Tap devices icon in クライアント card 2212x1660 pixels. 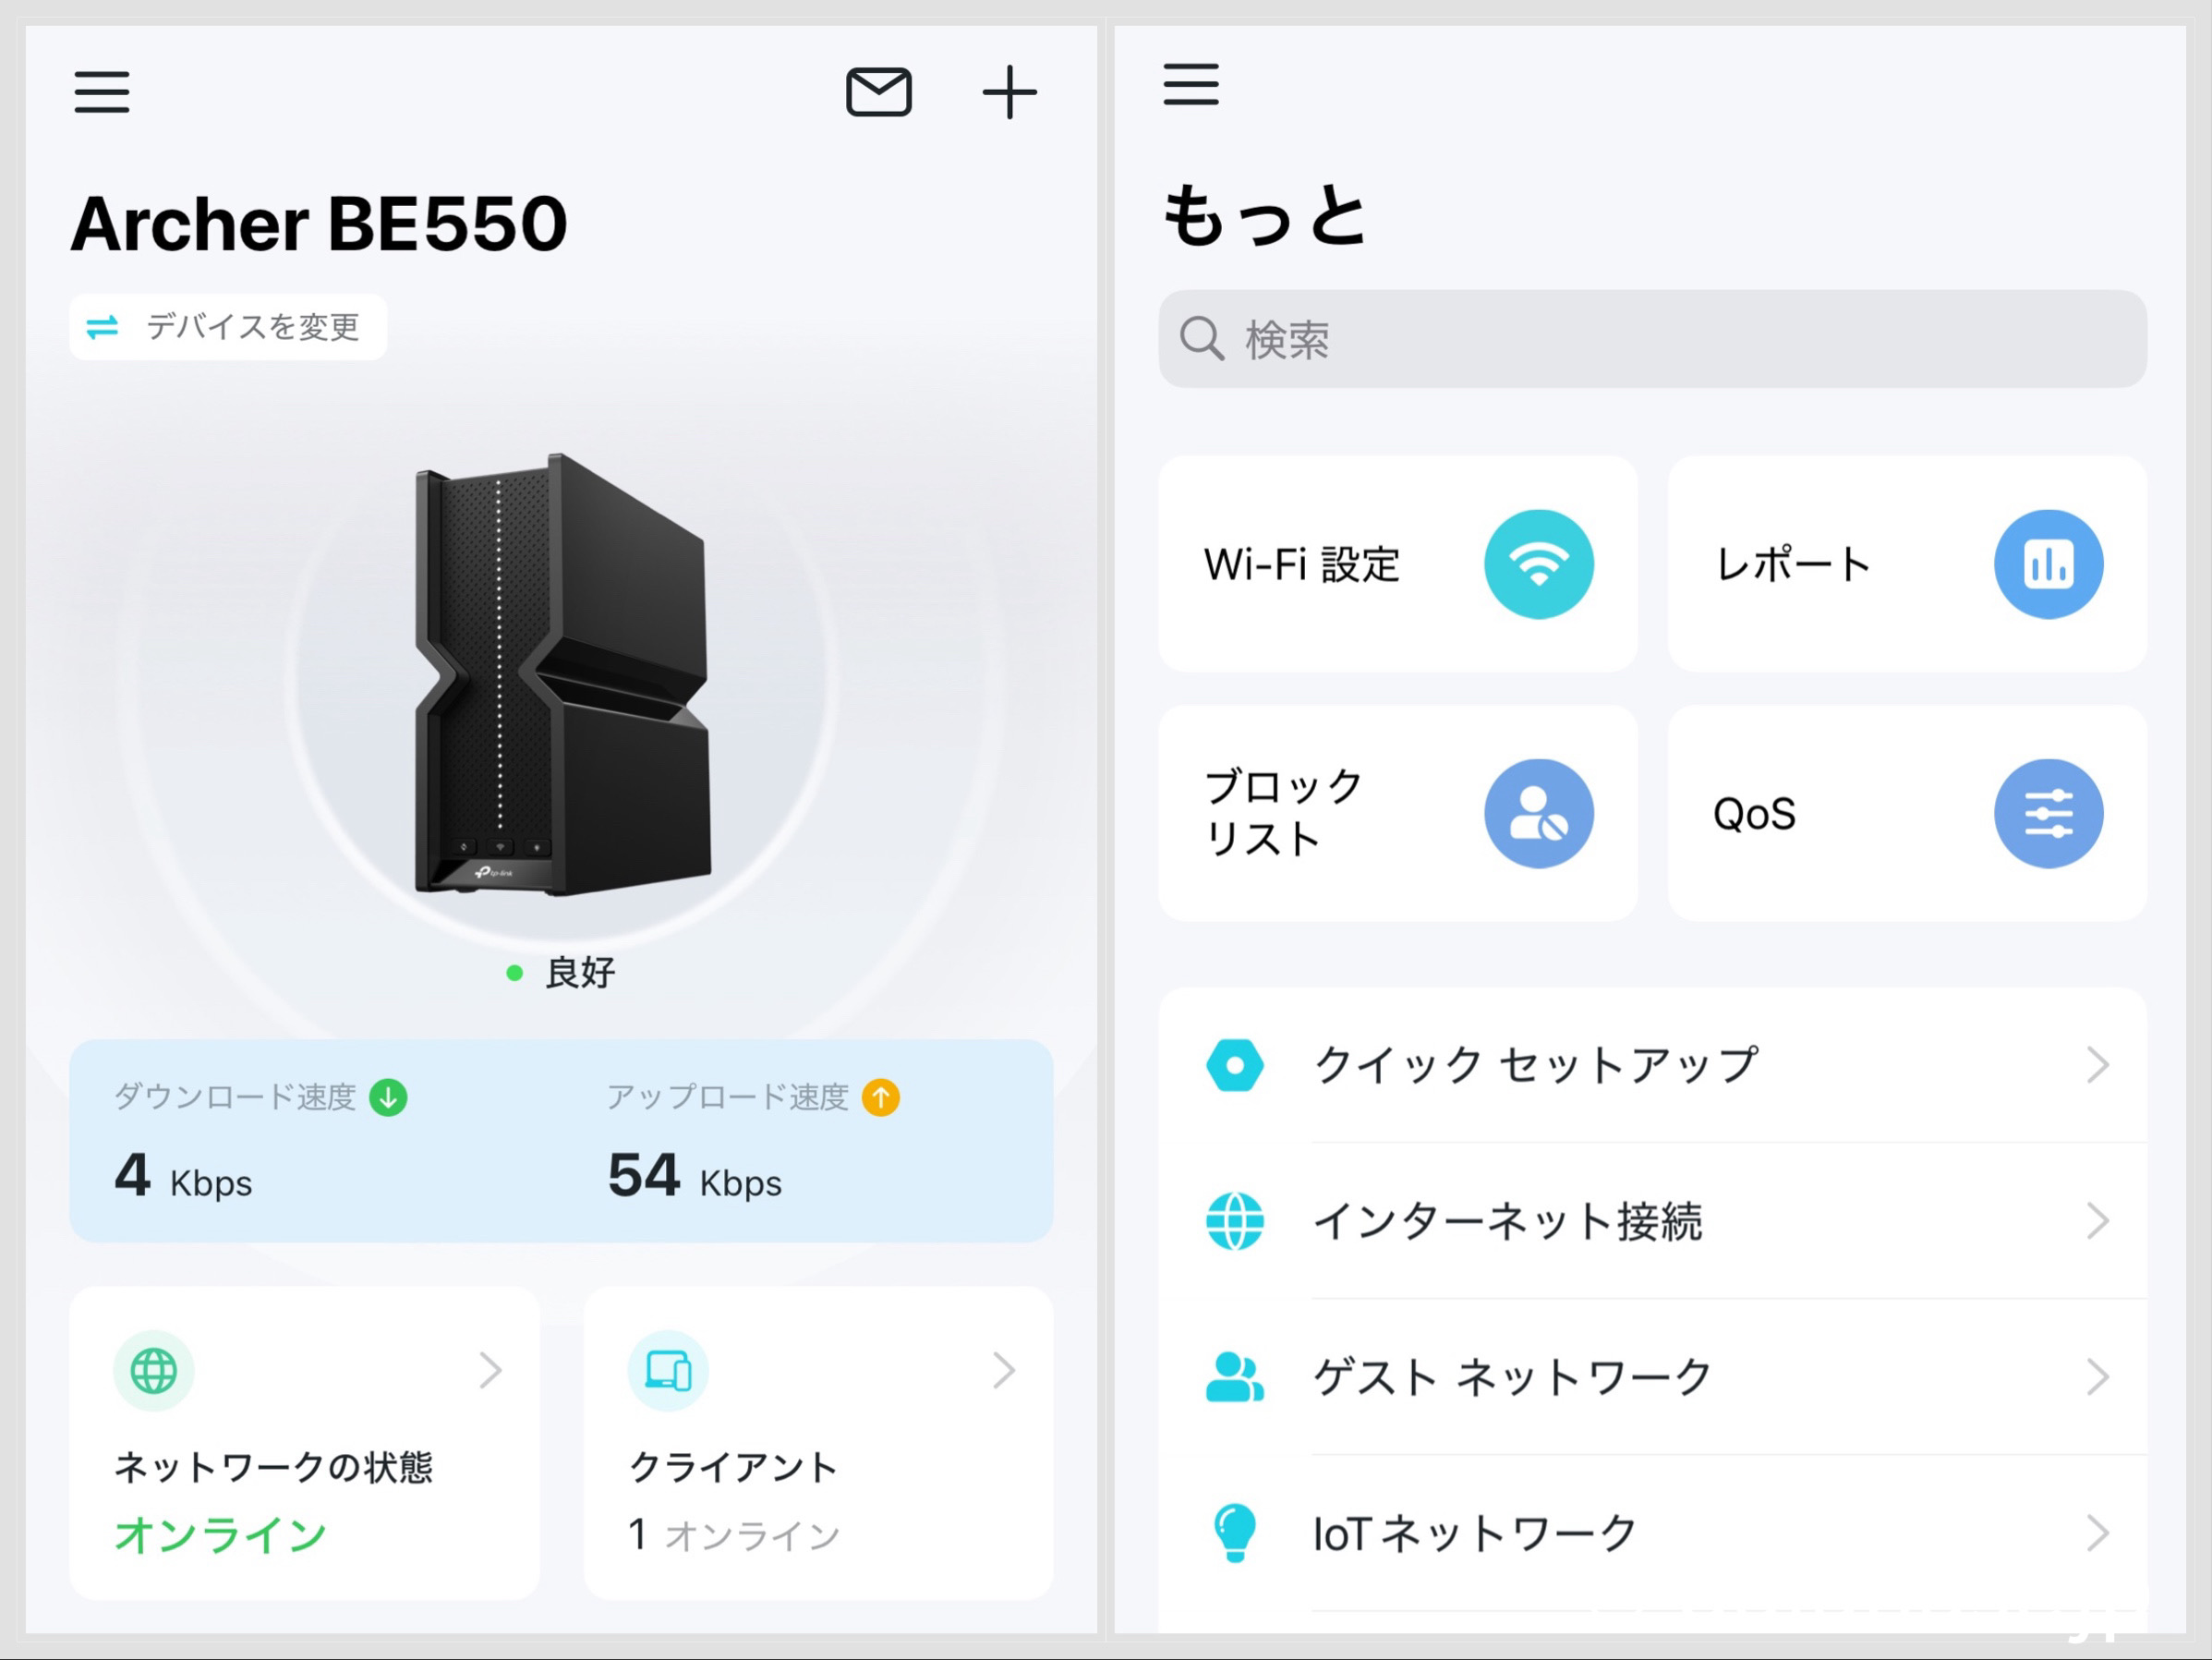tap(668, 1370)
